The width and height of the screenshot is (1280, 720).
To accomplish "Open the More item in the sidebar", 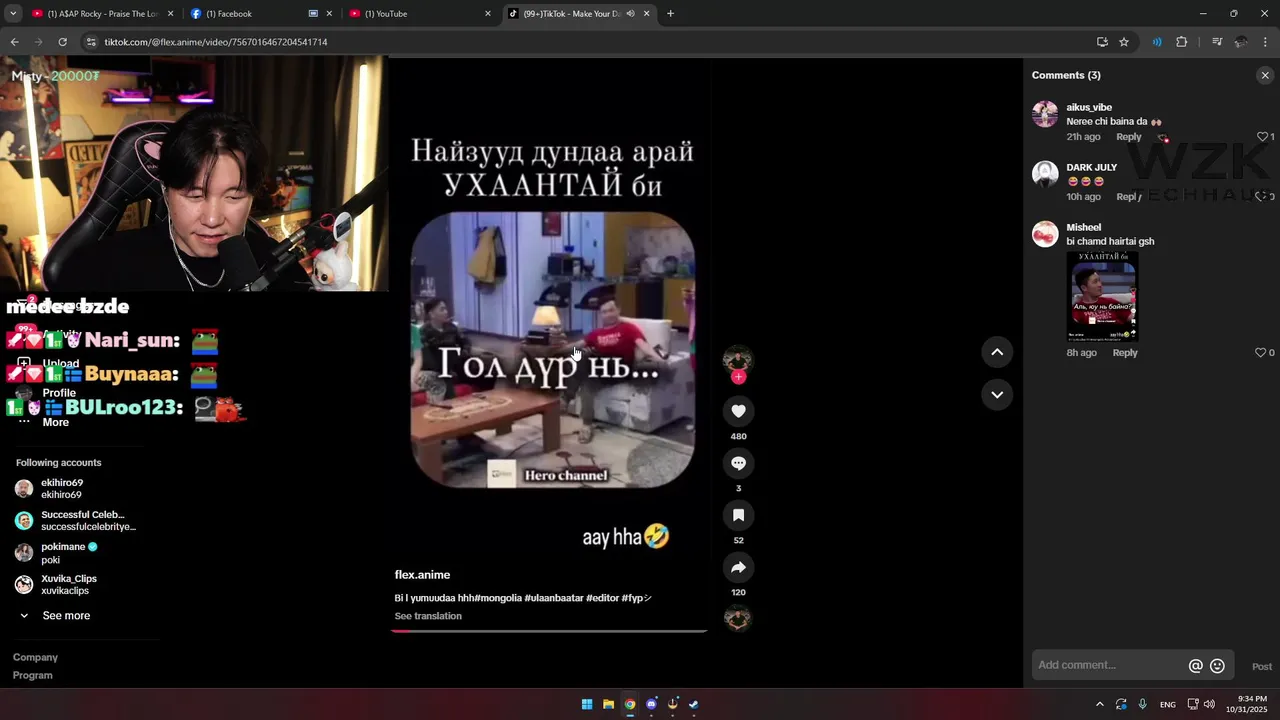I will 43,422.
